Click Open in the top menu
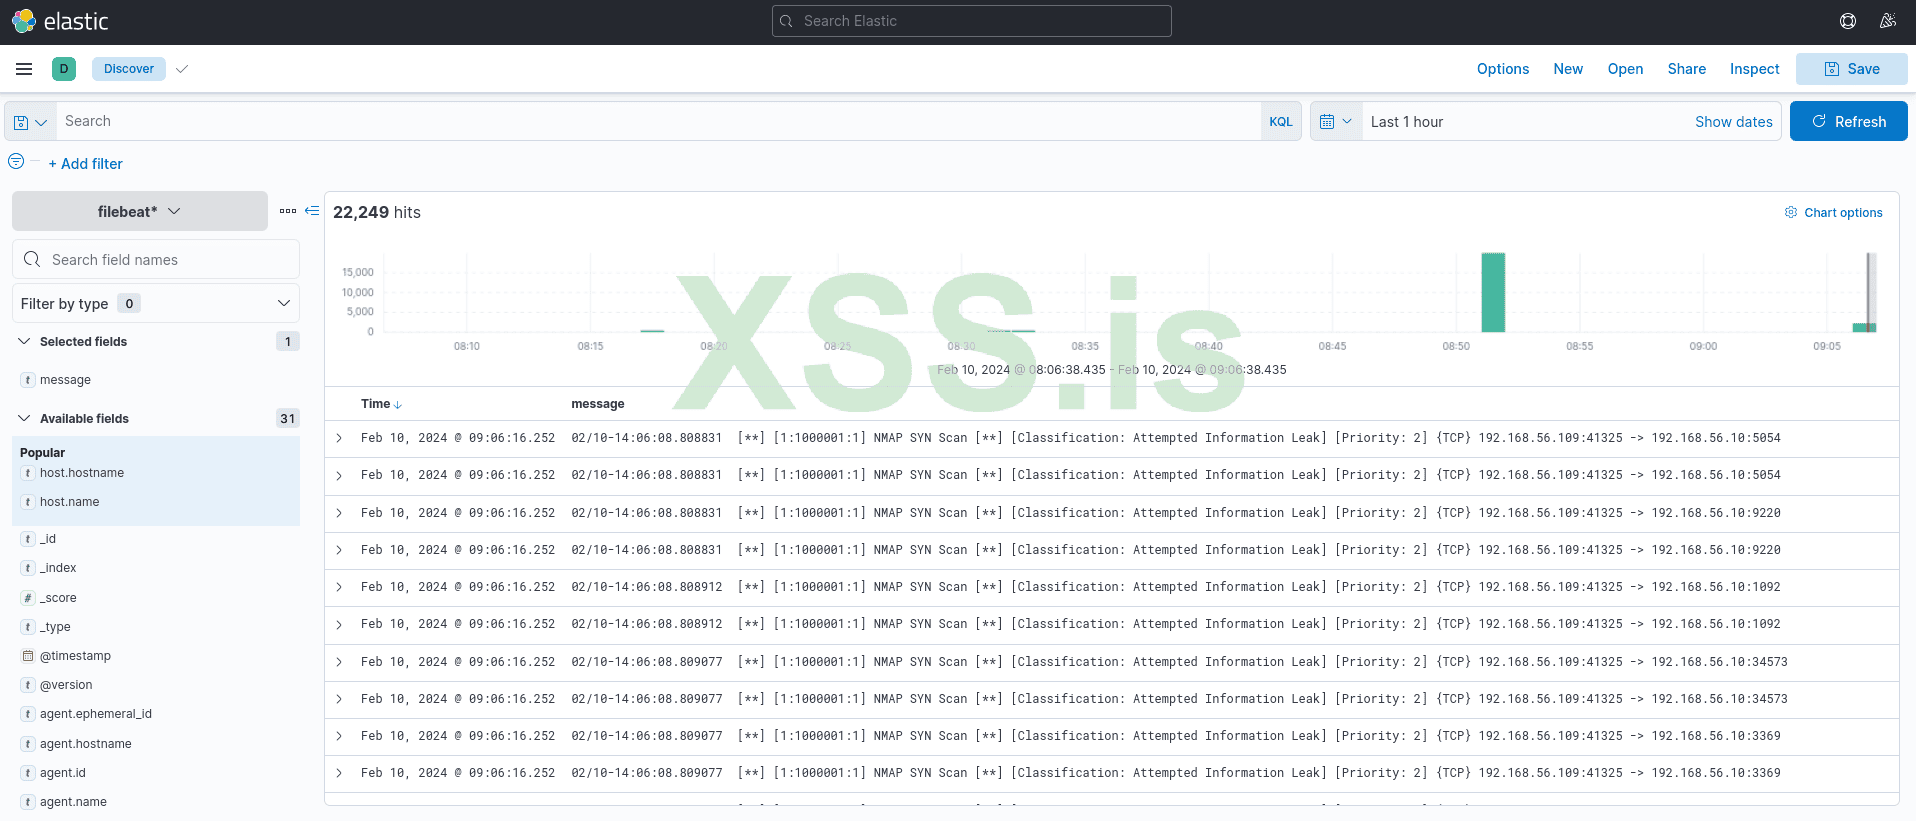1916x821 pixels. coord(1625,69)
